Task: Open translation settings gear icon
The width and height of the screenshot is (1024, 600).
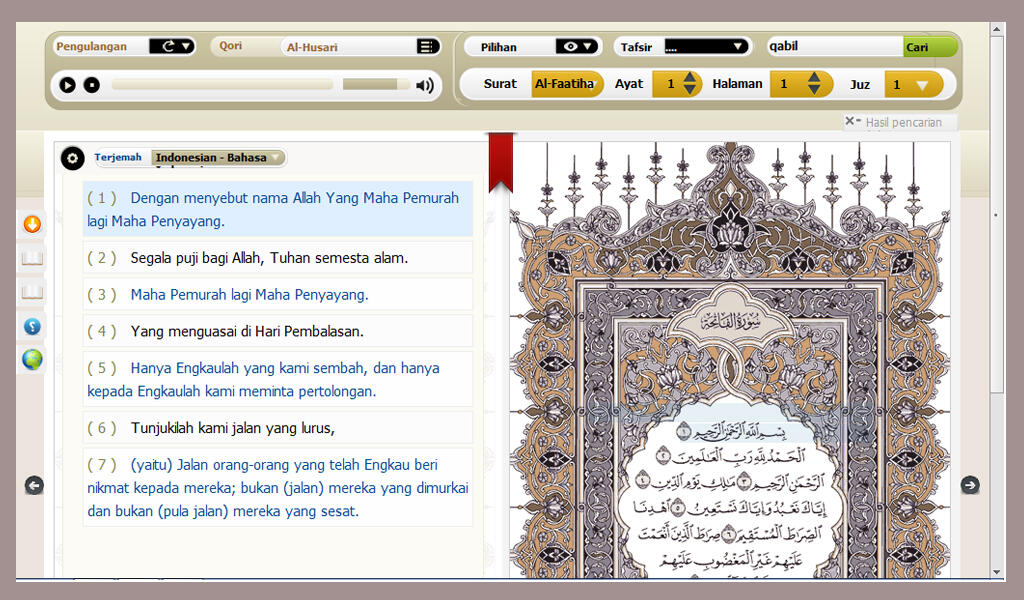Action: point(72,158)
